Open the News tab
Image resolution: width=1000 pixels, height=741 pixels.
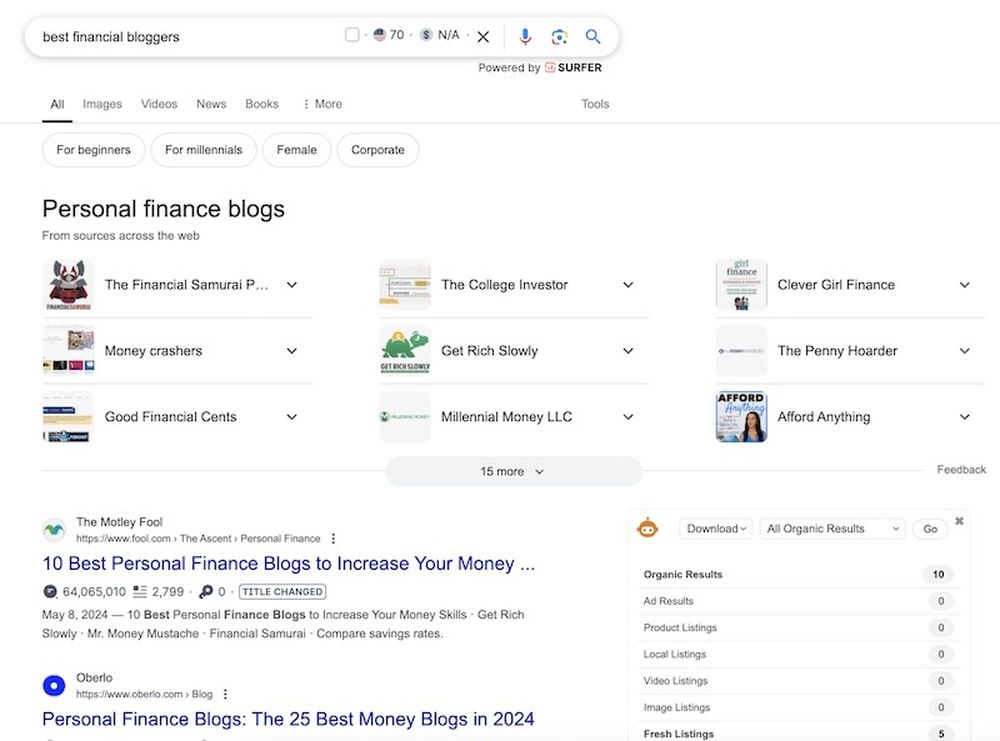click(211, 104)
